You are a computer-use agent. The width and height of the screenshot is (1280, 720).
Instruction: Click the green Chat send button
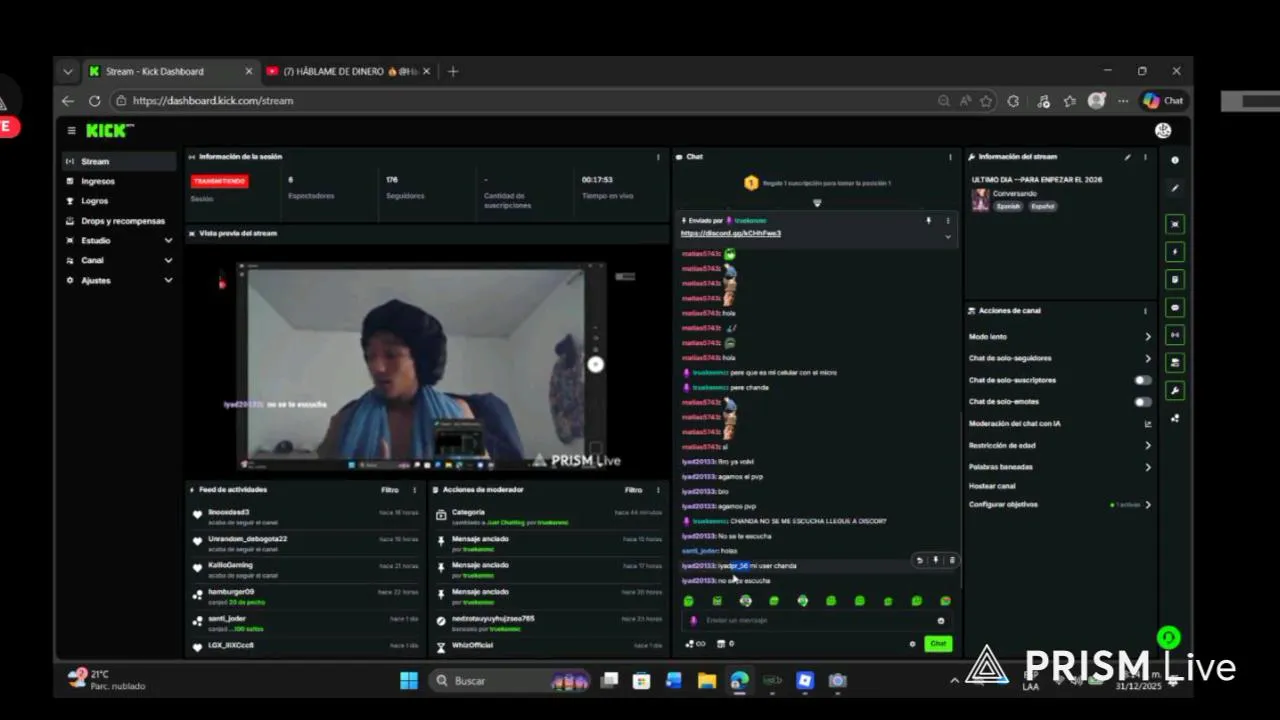[x=938, y=644]
